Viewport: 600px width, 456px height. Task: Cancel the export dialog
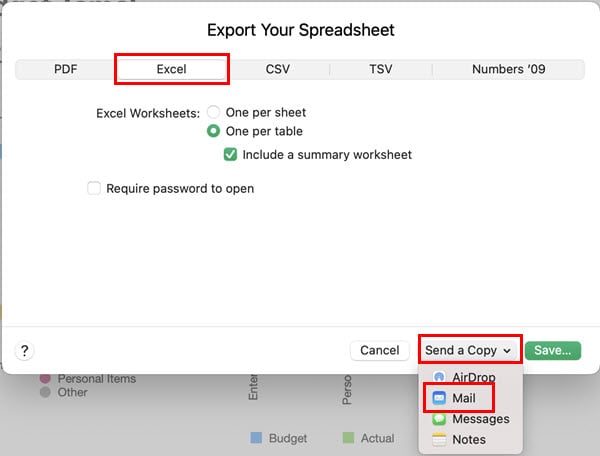(379, 350)
